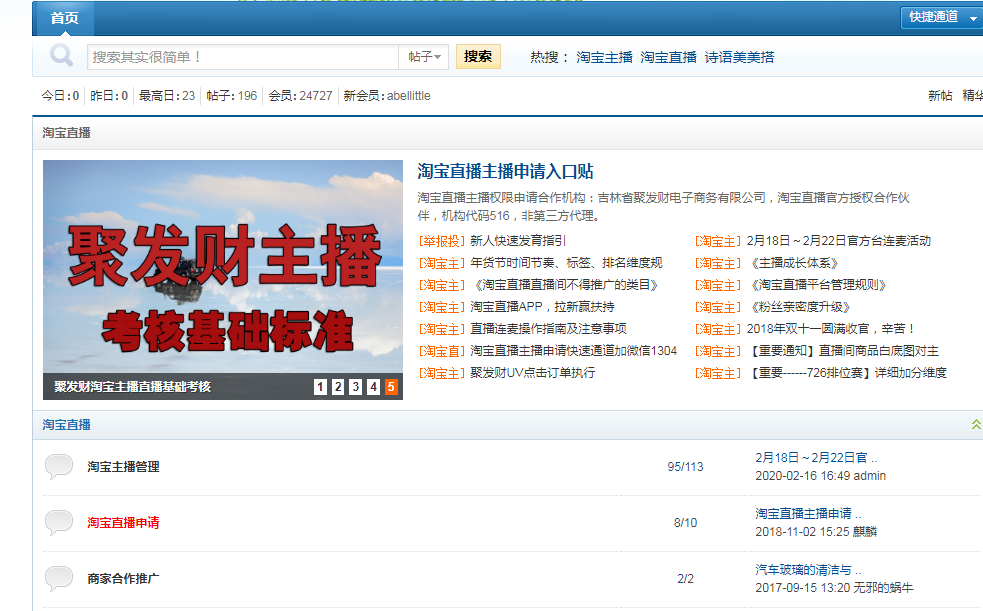Open 麒麟 user profile link
This screenshot has height=611, width=983.
pos(865,531)
